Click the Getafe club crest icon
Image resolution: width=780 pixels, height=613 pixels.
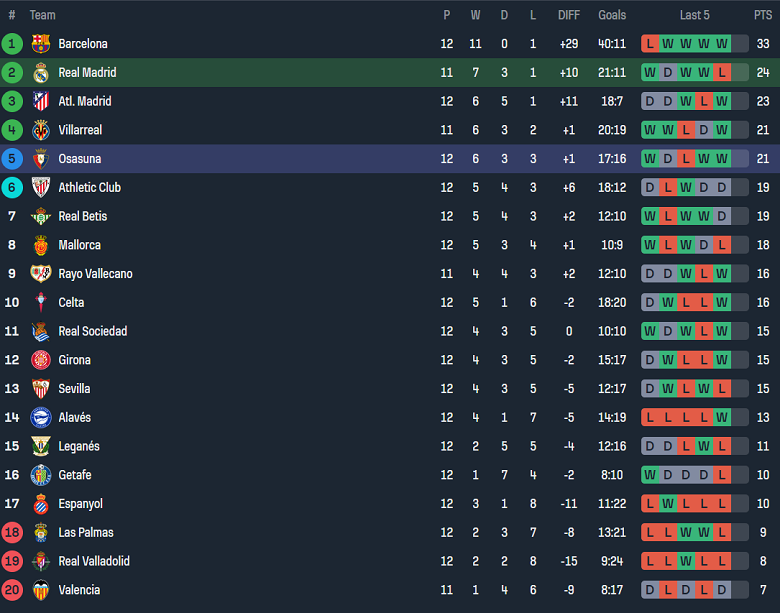coord(41,475)
